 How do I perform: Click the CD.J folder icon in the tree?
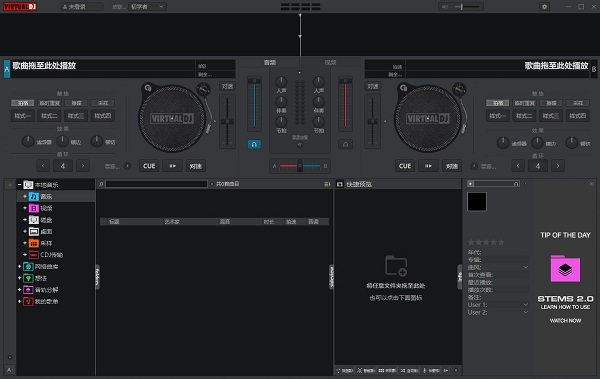coord(34,255)
